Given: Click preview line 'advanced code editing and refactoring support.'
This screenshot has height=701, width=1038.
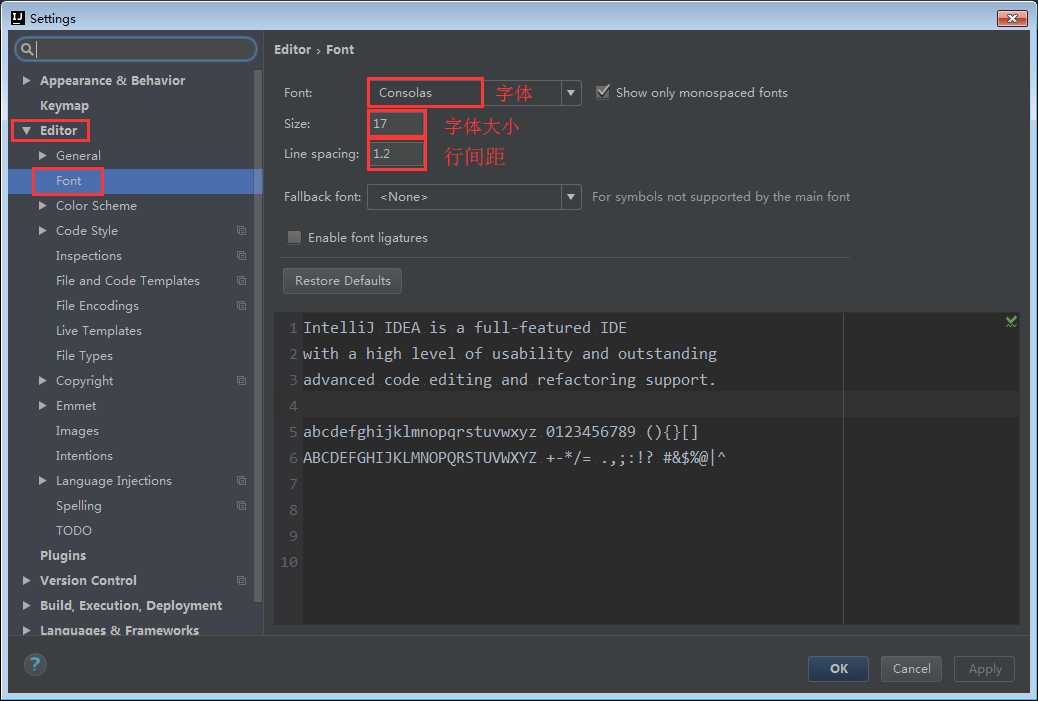Looking at the screenshot, I should pos(509,380).
